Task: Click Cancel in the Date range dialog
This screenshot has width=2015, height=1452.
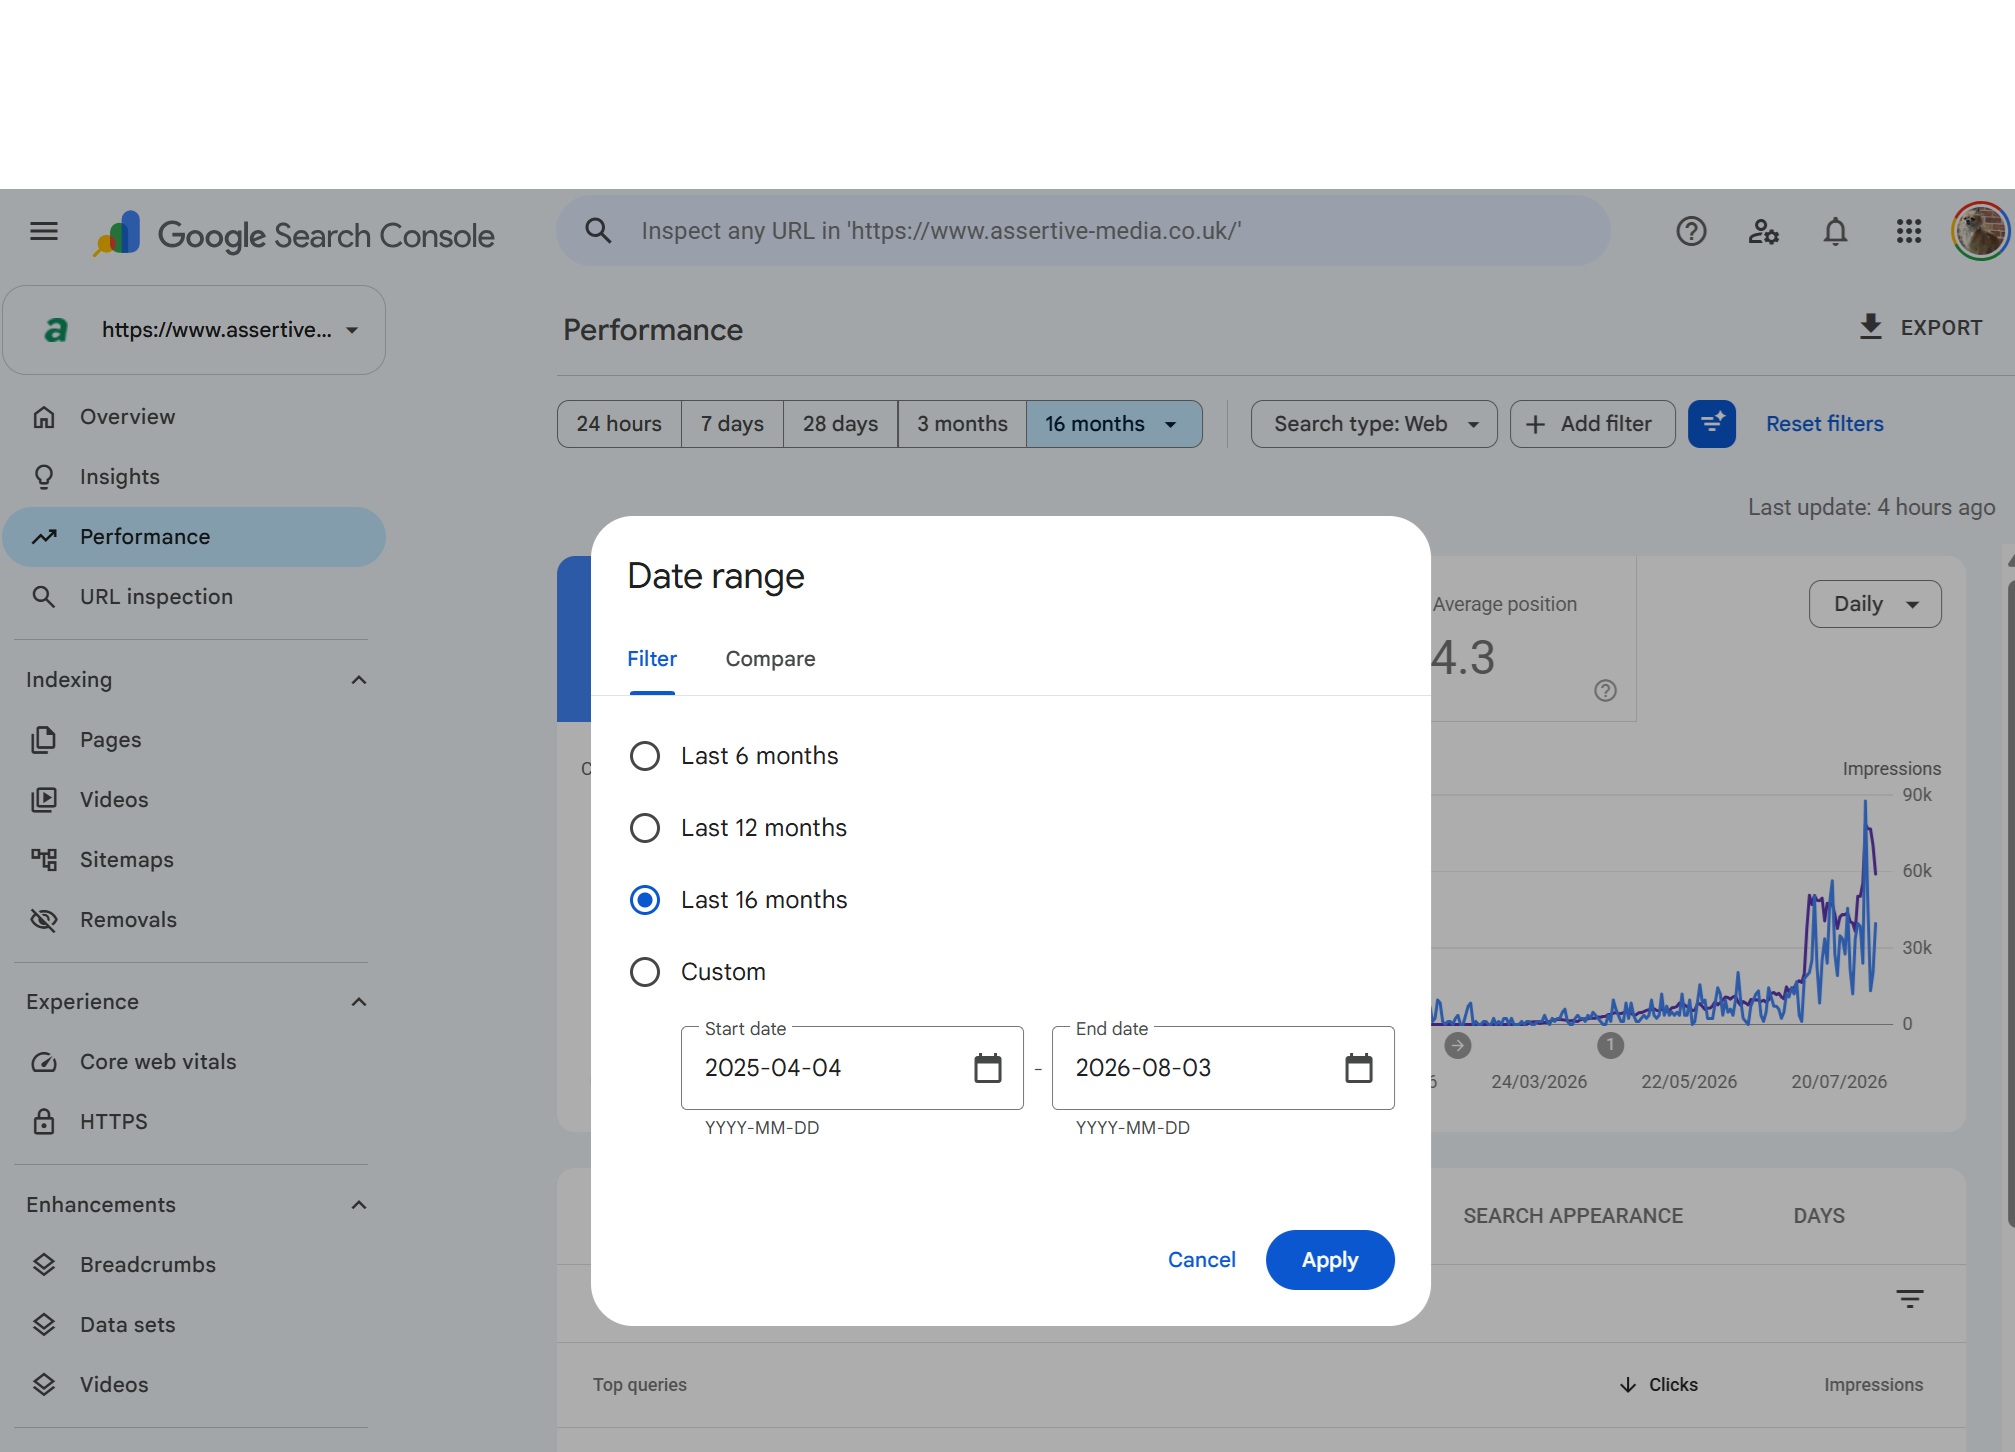Action: point(1201,1260)
